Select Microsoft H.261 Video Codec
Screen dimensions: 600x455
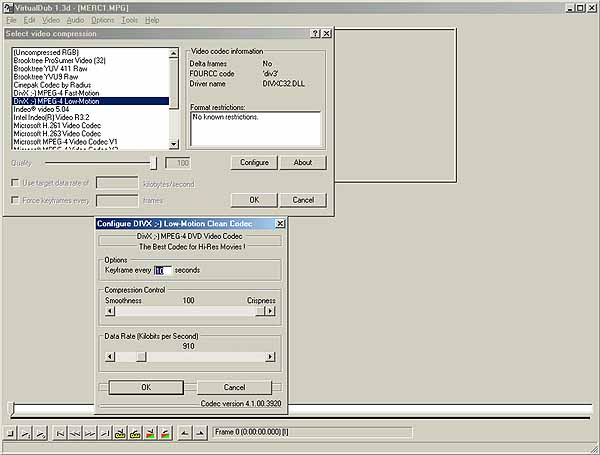91,126
